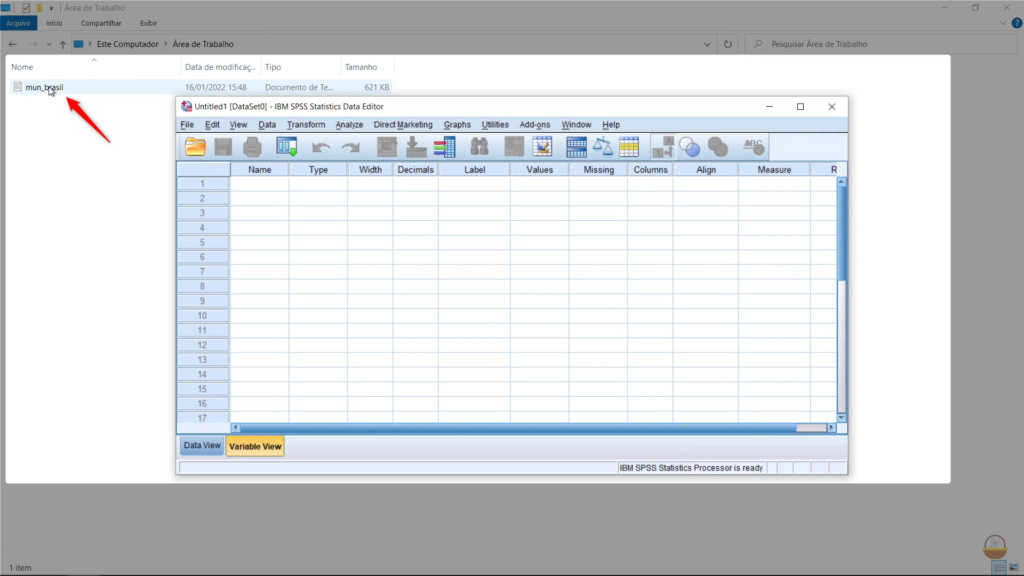Open the Help menu in SPSS
This screenshot has width=1024, height=576.
click(x=611, y=125)
